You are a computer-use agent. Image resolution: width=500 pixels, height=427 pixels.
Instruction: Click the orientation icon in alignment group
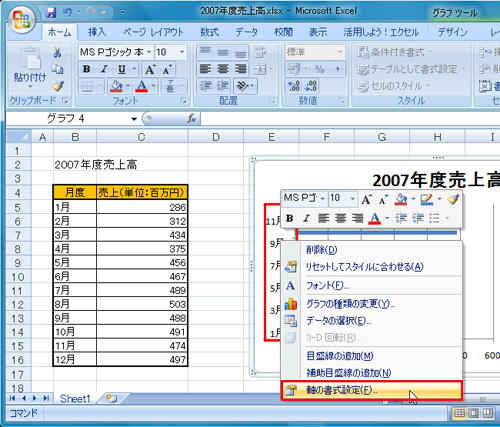pyautogui.click(x=243, y=87)
